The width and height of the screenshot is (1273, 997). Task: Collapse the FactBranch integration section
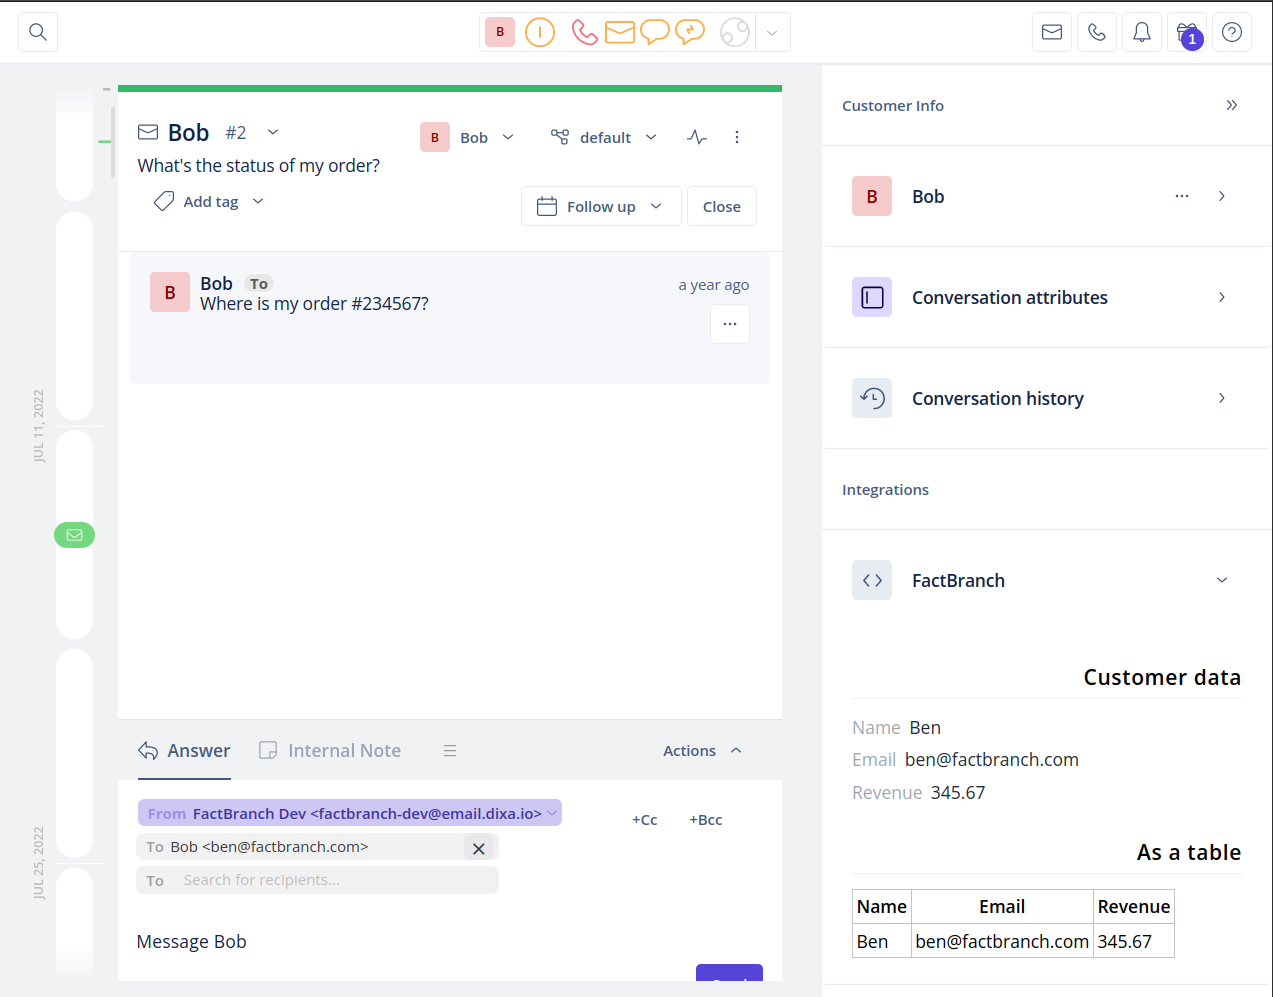pos(1221,580)
